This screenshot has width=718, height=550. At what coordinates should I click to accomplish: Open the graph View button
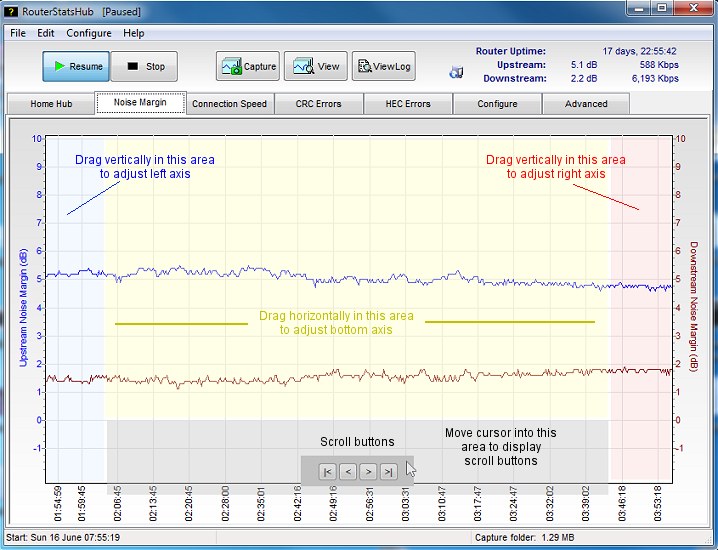tap(317, 67)
